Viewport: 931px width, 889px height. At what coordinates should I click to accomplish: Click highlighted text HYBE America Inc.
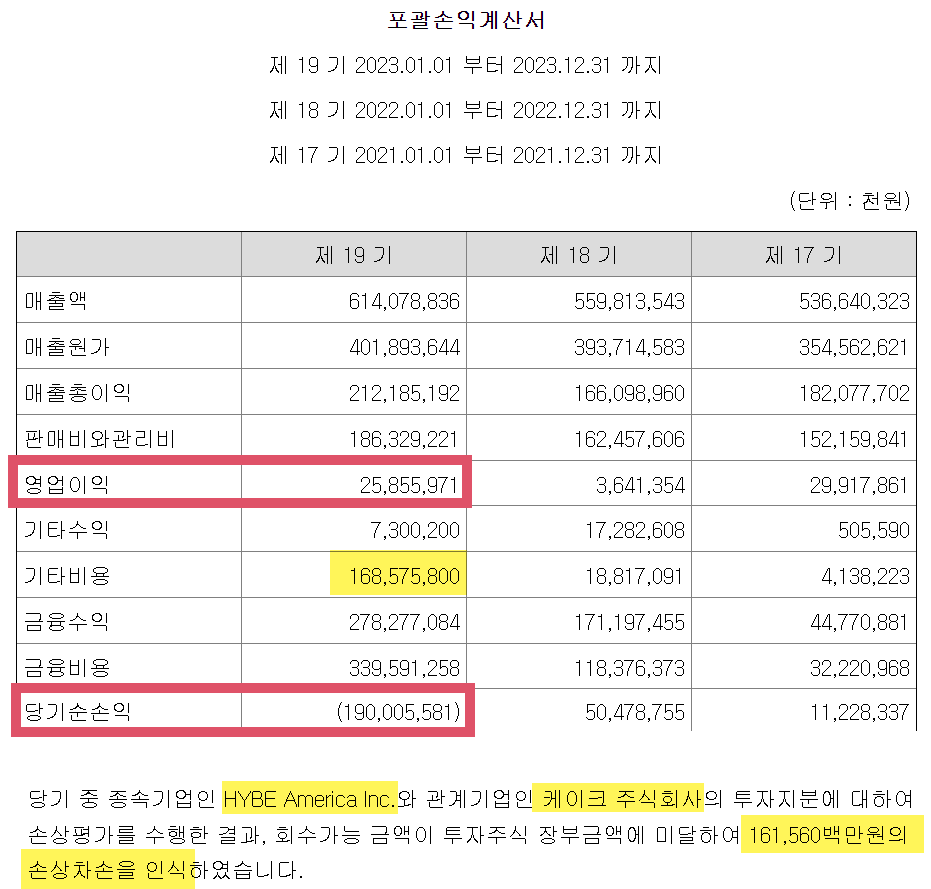(x=309, y=799)
